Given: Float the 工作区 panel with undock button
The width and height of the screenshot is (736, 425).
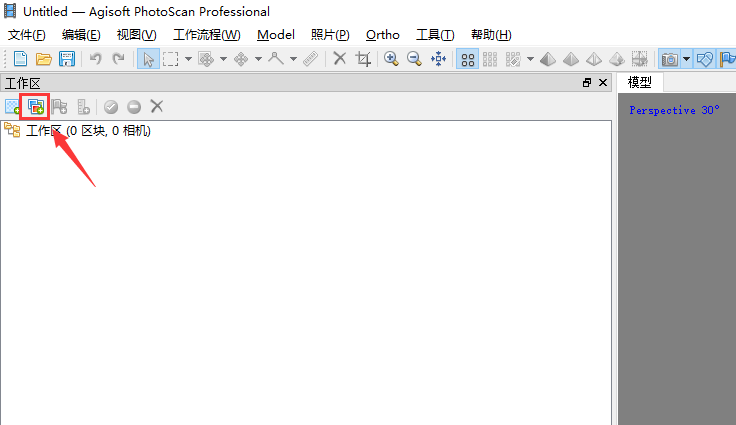Looking at the screenshot, I should (587, 83).
